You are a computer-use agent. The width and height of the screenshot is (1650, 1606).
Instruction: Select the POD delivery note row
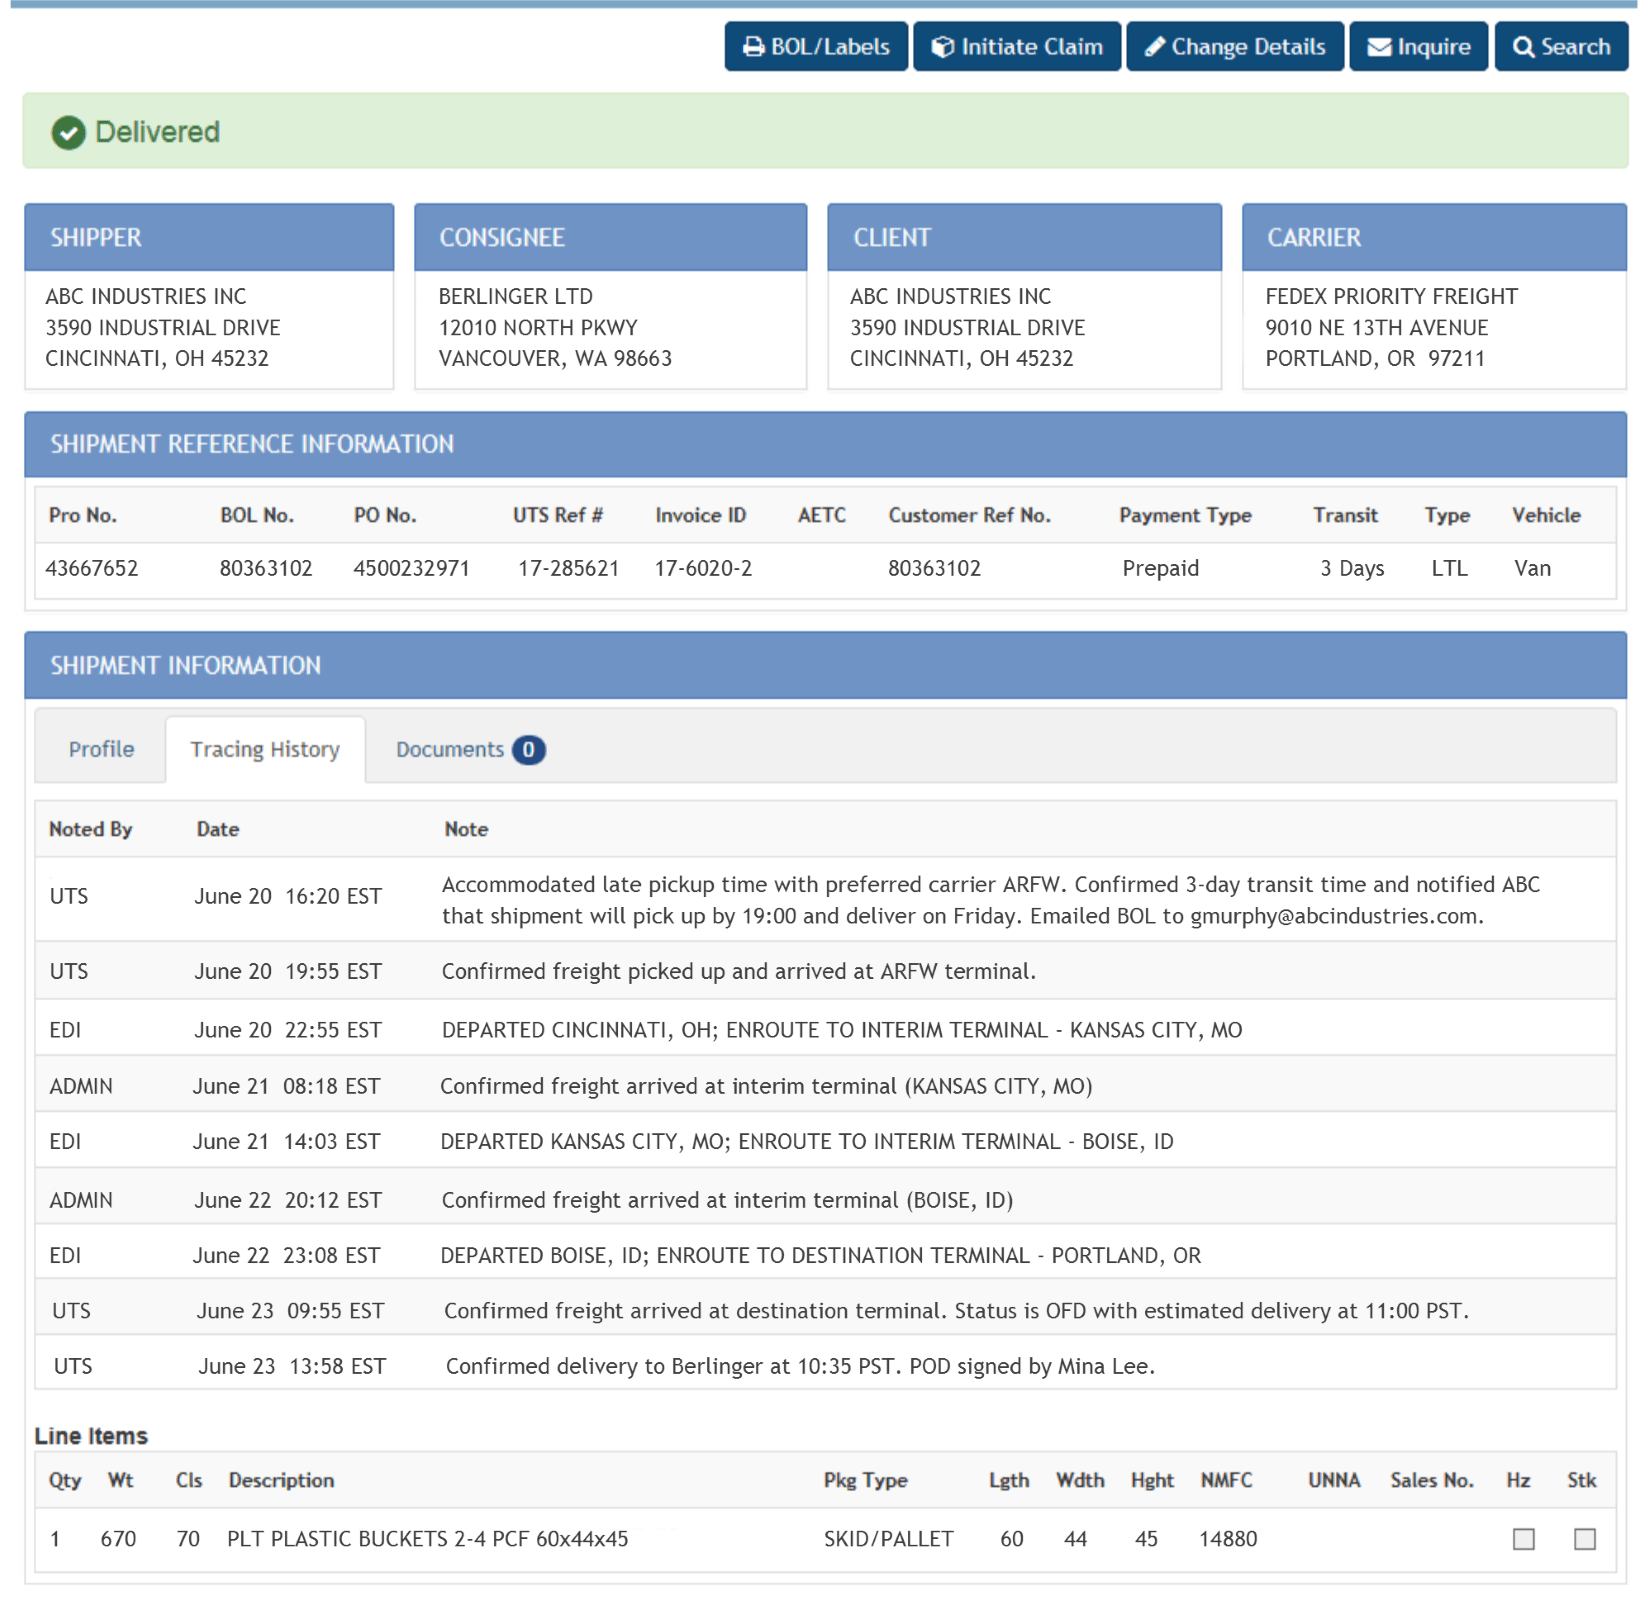(x=800, y=1364)
